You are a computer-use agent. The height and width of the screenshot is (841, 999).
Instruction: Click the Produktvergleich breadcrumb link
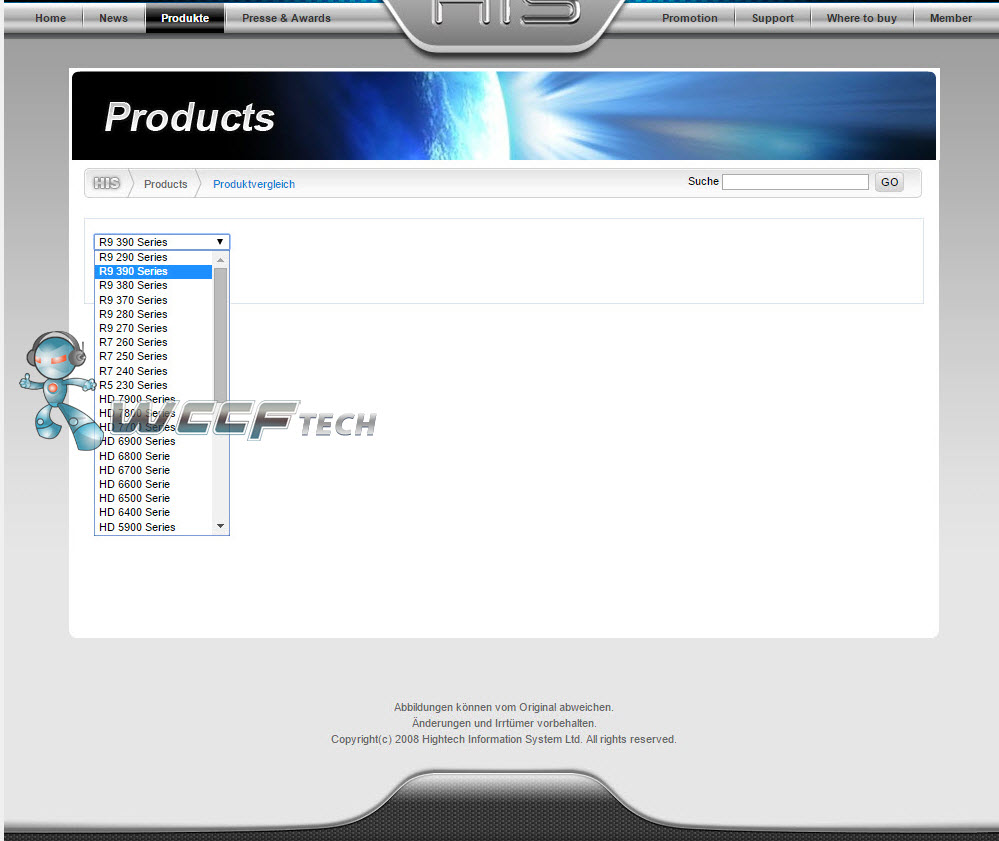click(254, 184)
